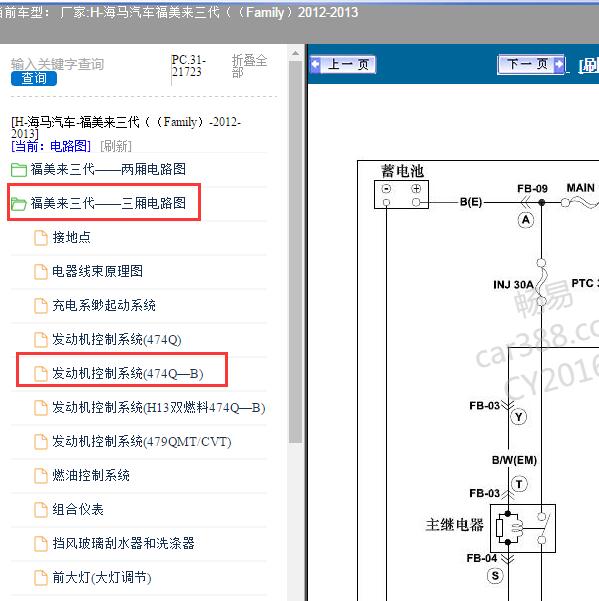The height and width of the screenshot is (601, 599).
Task: Click the page icon beside 发动机控制系统(474Q—B)
Action: [x=41, y=374]
